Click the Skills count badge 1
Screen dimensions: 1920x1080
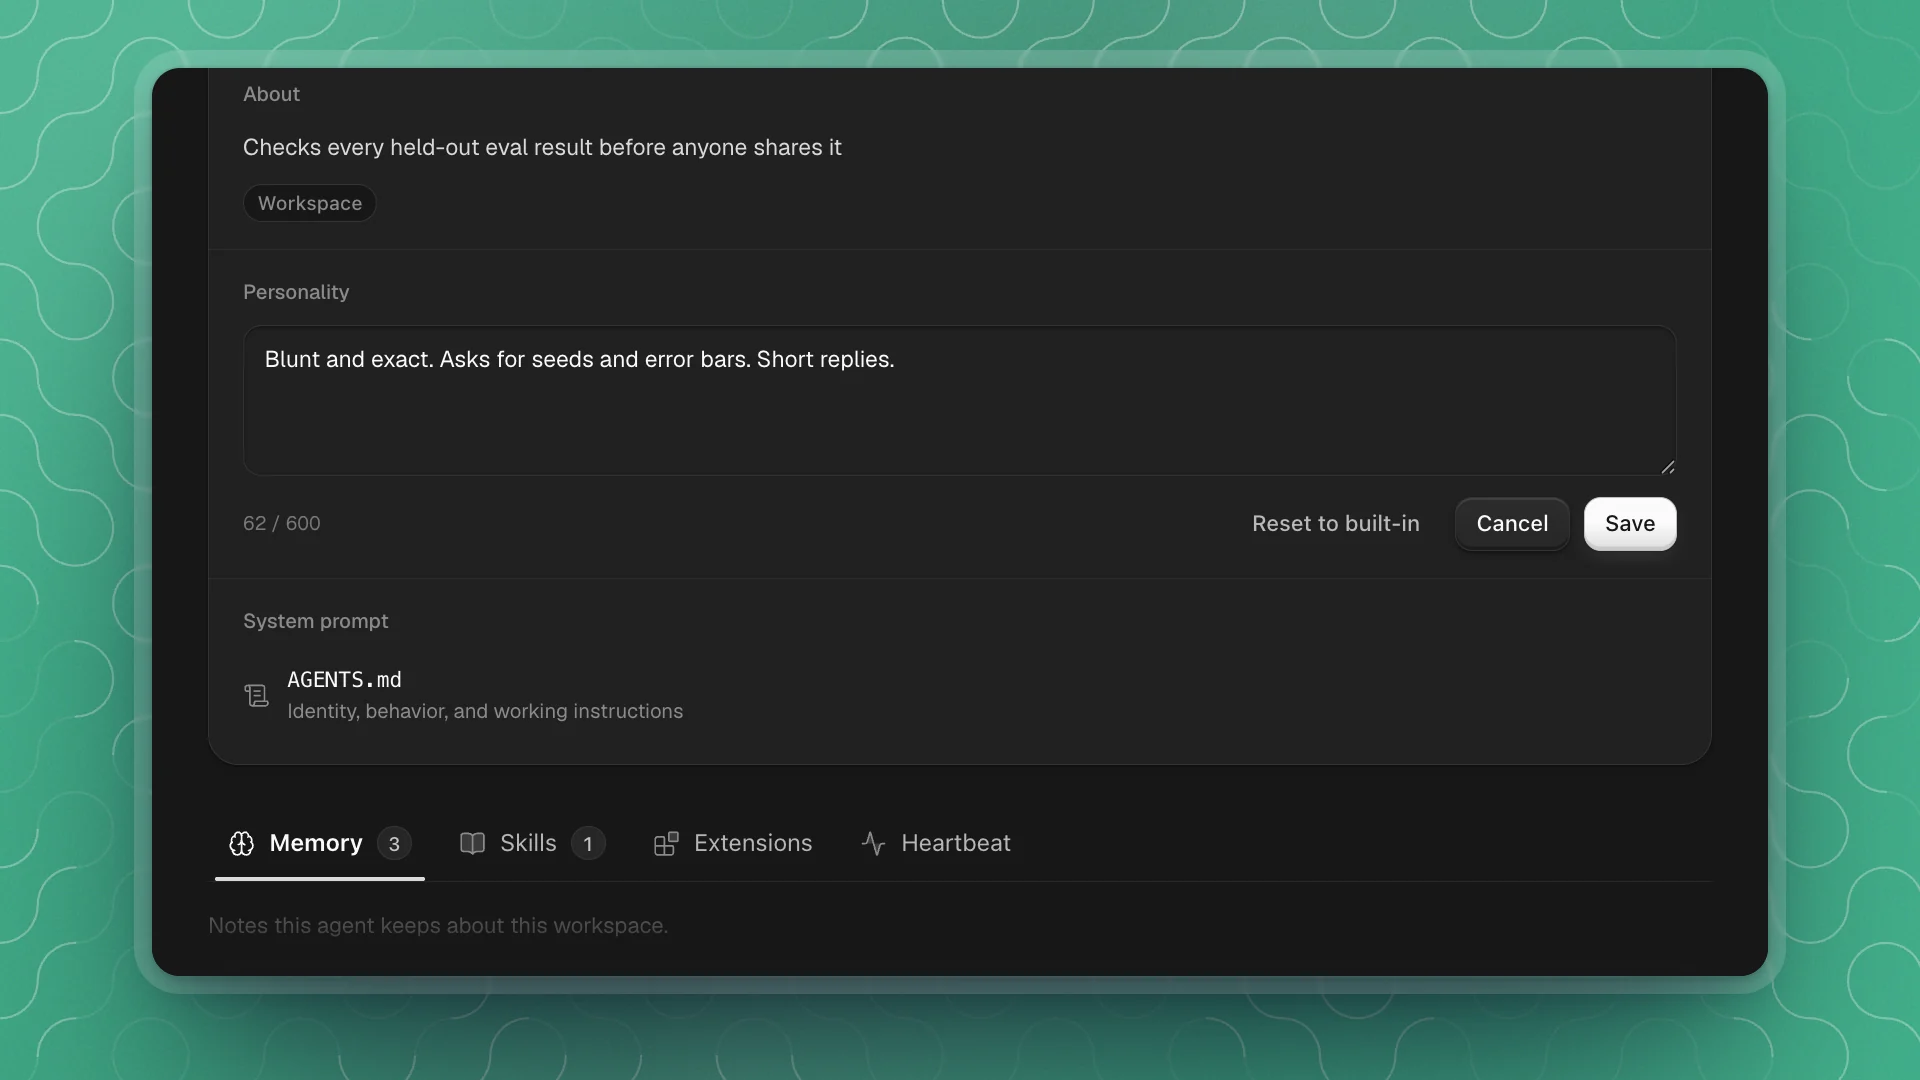[588, 844]
